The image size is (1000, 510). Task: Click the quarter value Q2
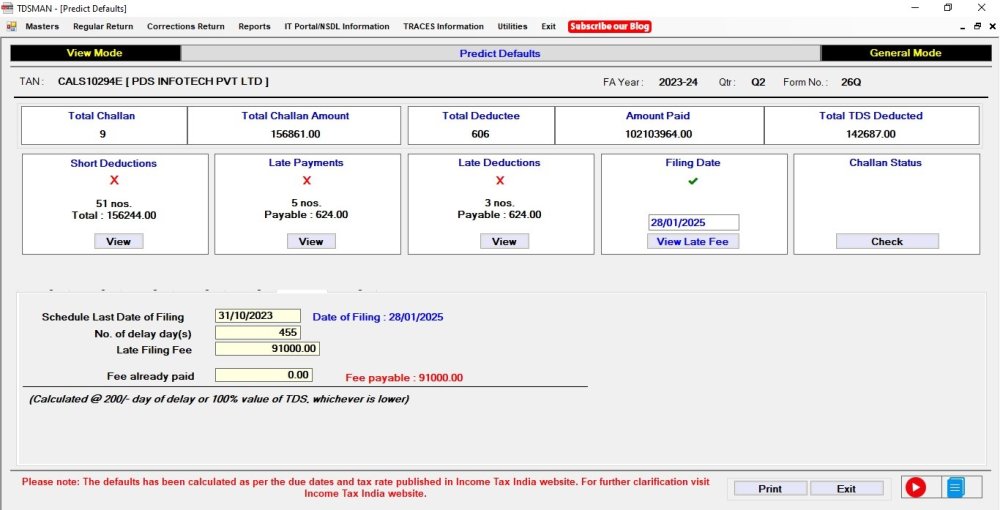click(x=758, y=82)
